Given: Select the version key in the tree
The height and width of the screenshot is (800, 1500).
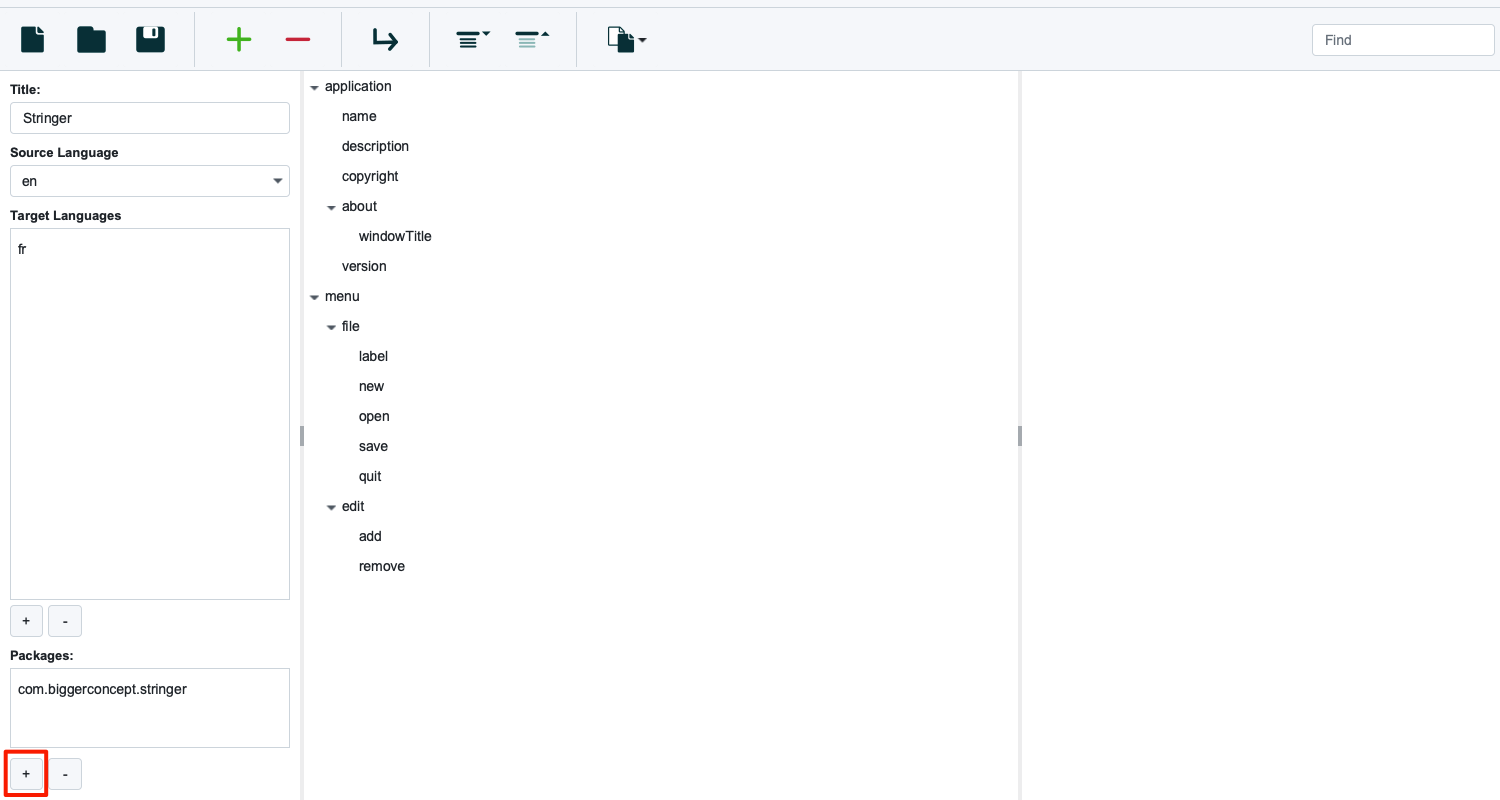Looking at the screenshot, I should [x=364, y=266].
